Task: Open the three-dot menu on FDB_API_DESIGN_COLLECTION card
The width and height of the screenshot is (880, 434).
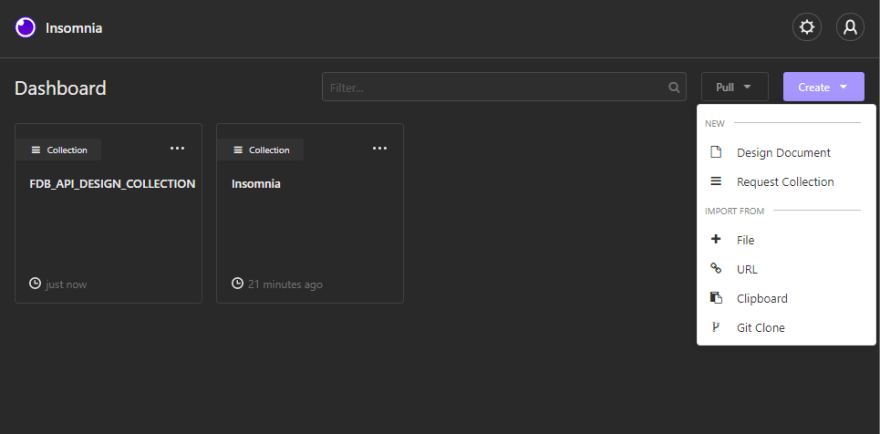Action: coord(177,148)
